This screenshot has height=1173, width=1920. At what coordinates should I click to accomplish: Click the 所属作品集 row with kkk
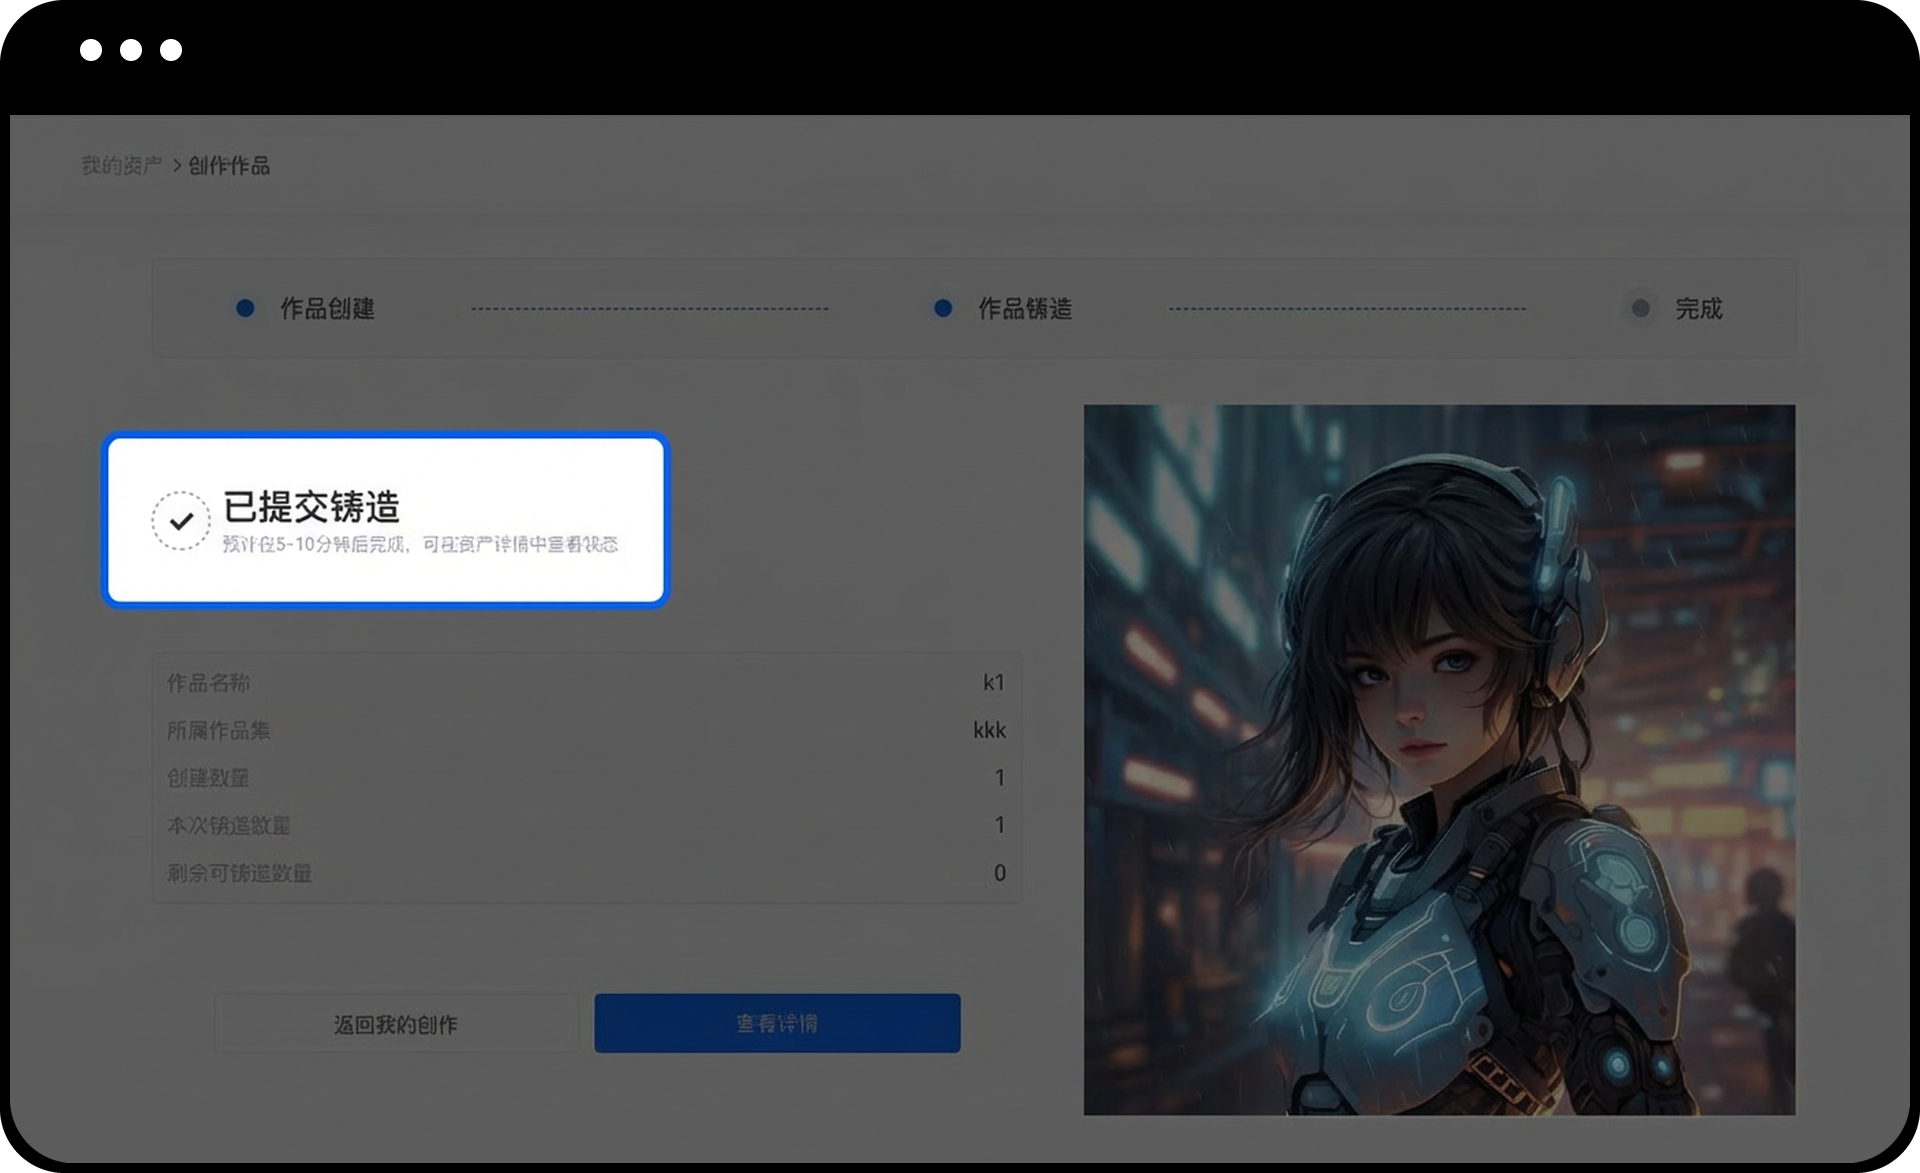[x=586, y=730]
